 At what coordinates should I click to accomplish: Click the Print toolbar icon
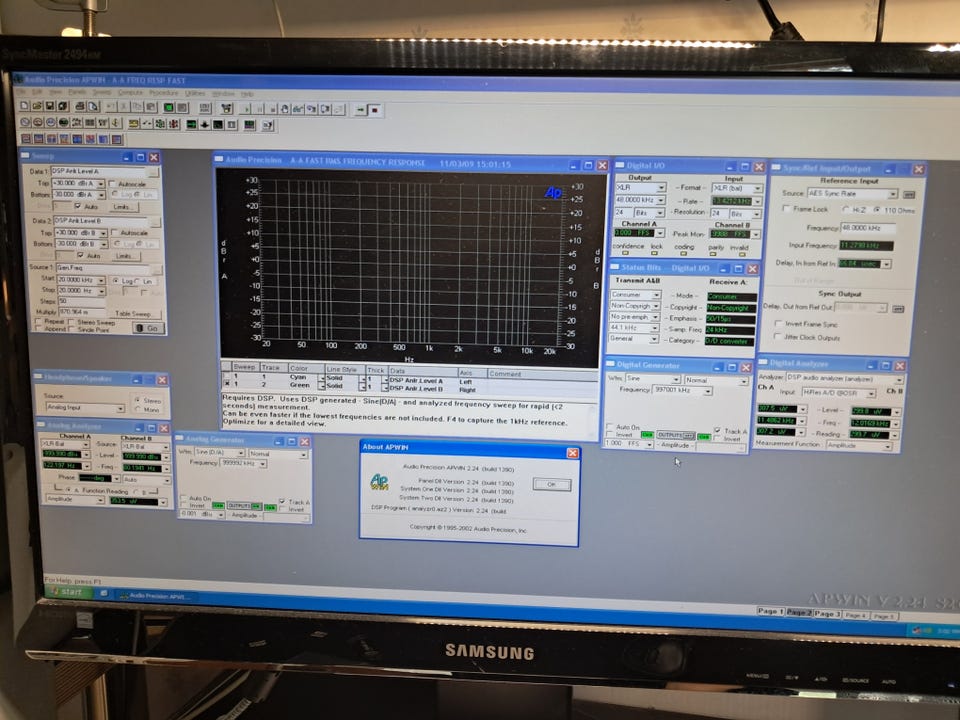coord(80,107)
